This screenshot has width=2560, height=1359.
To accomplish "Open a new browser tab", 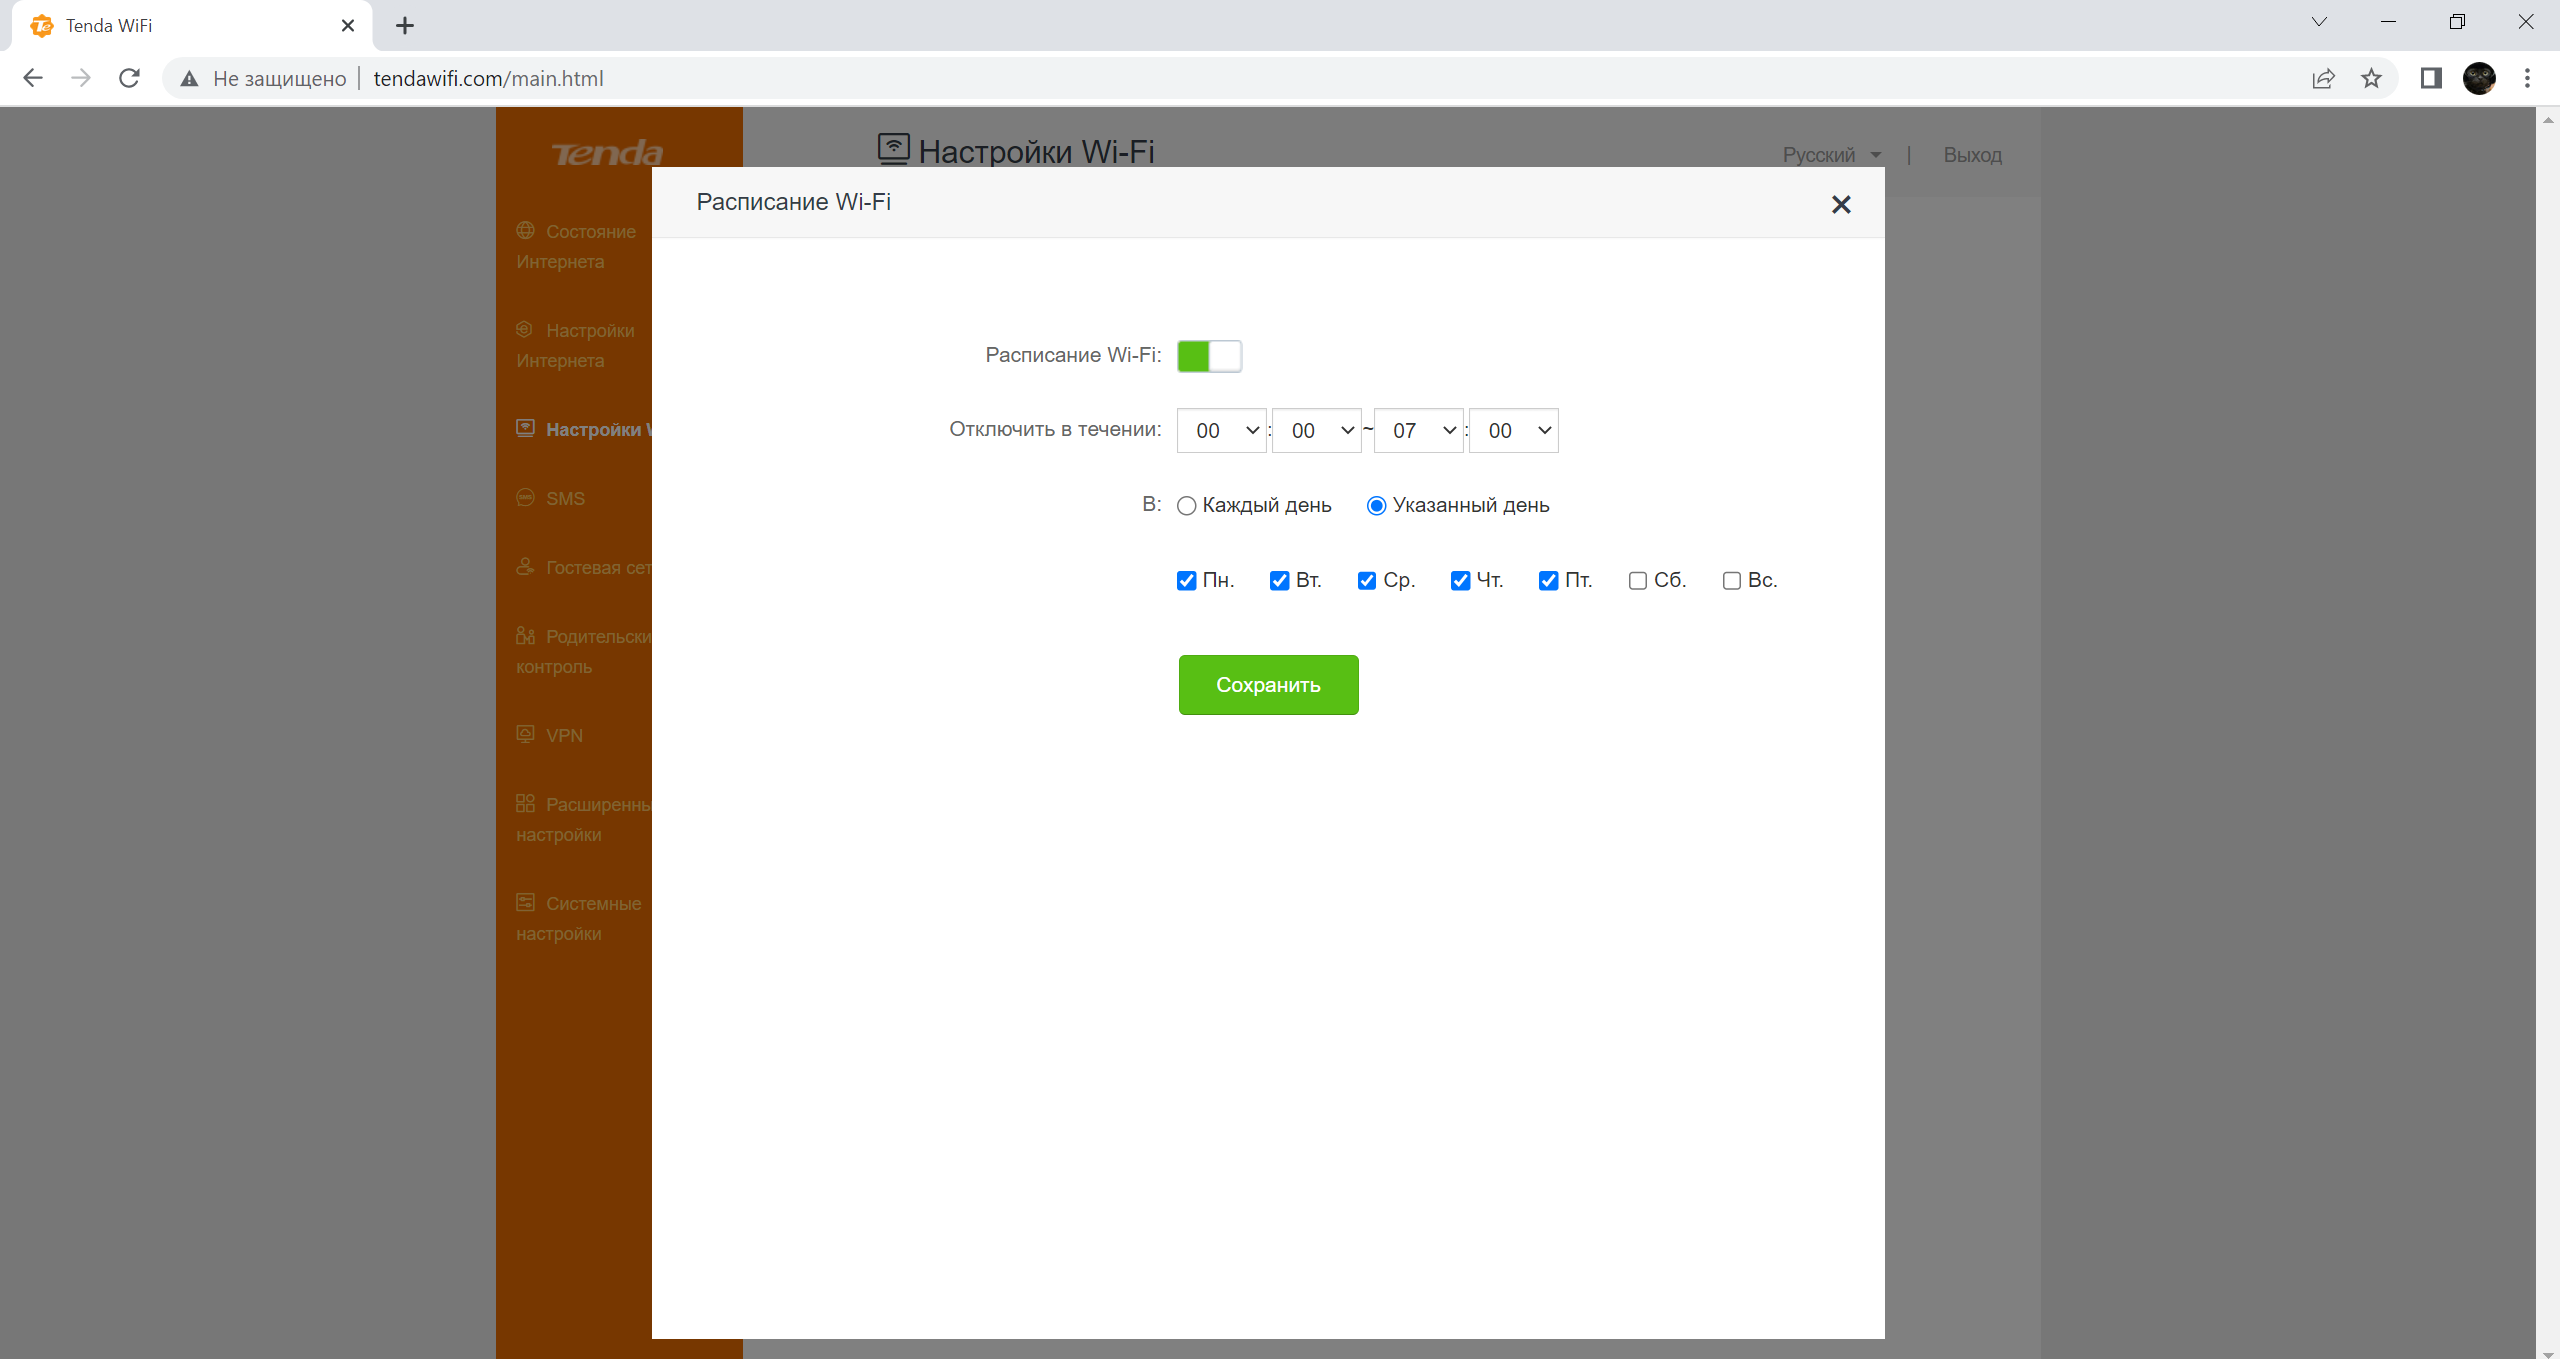I will (404, 26).
